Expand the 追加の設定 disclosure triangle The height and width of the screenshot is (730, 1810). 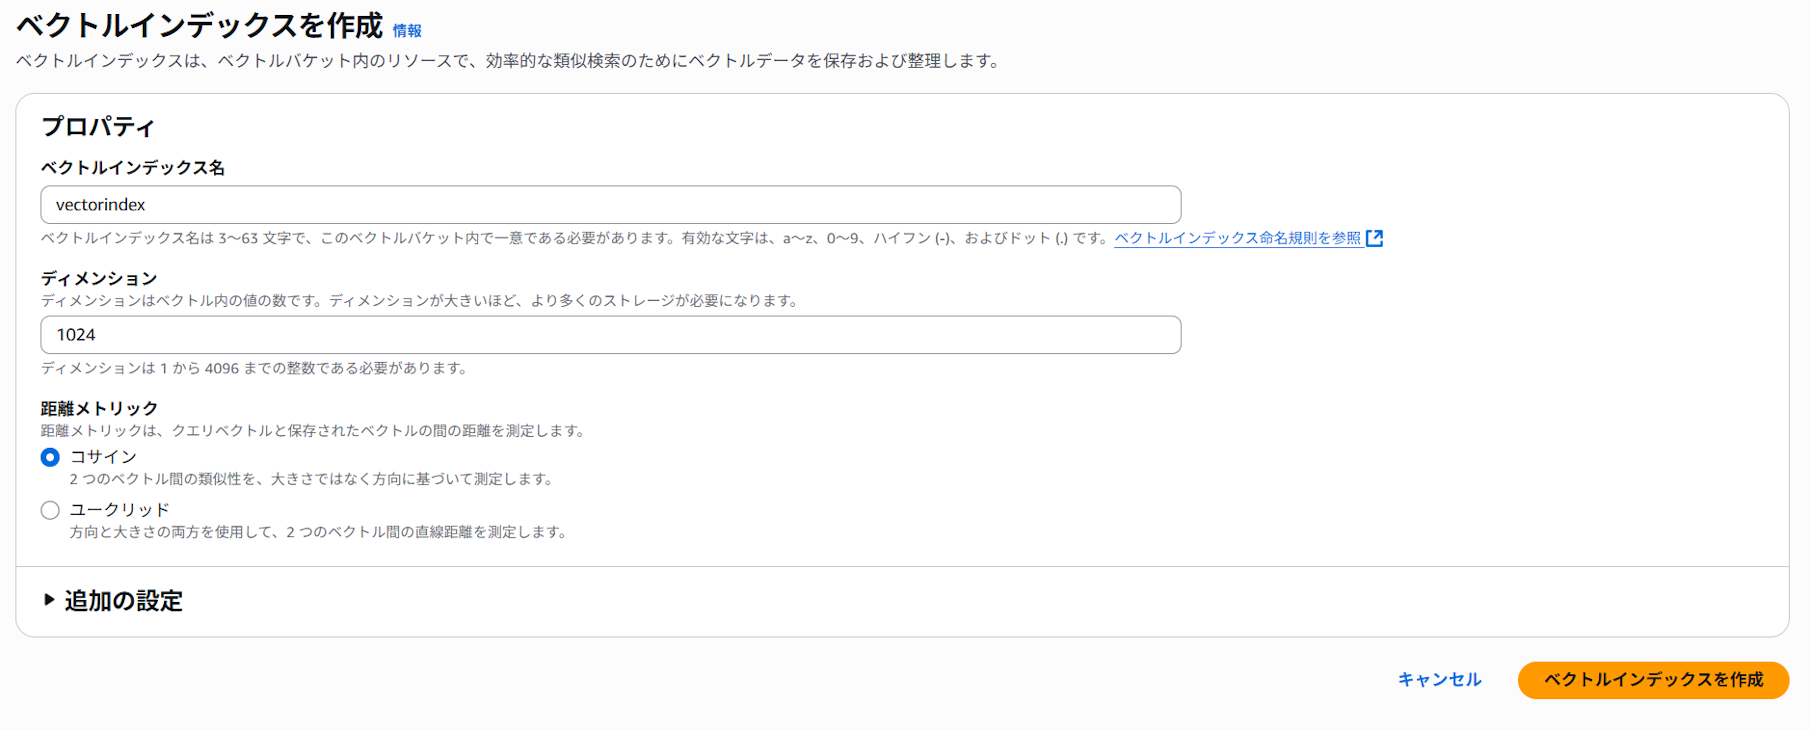(49, 600)
